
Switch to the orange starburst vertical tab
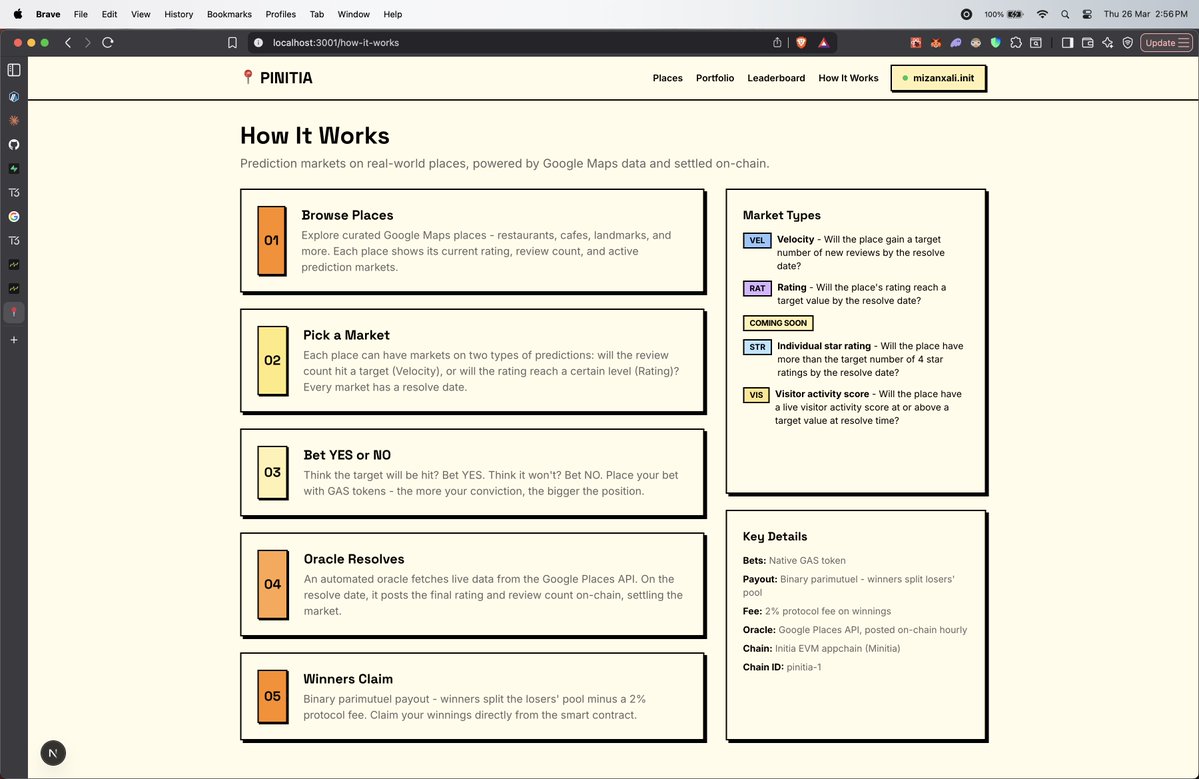pyautogui.click(x=14, y=121)
